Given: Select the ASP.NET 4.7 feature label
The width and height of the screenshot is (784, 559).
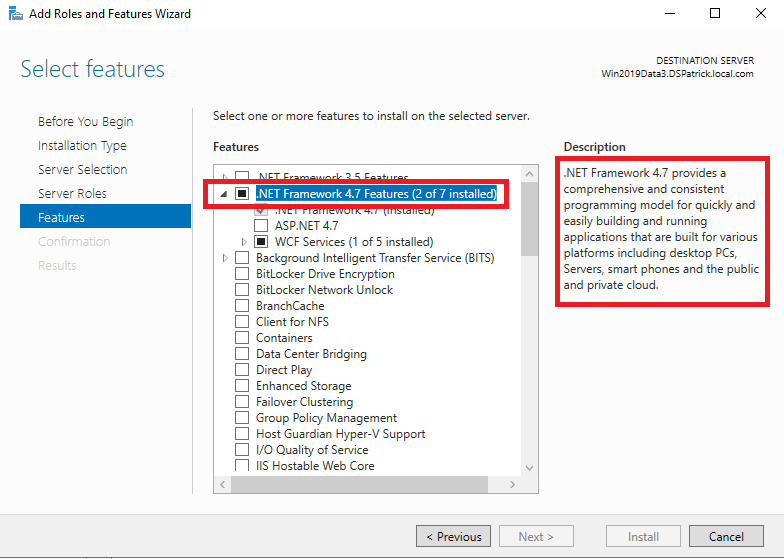Looking at the screenshot, I should click(x=306, y=226).
